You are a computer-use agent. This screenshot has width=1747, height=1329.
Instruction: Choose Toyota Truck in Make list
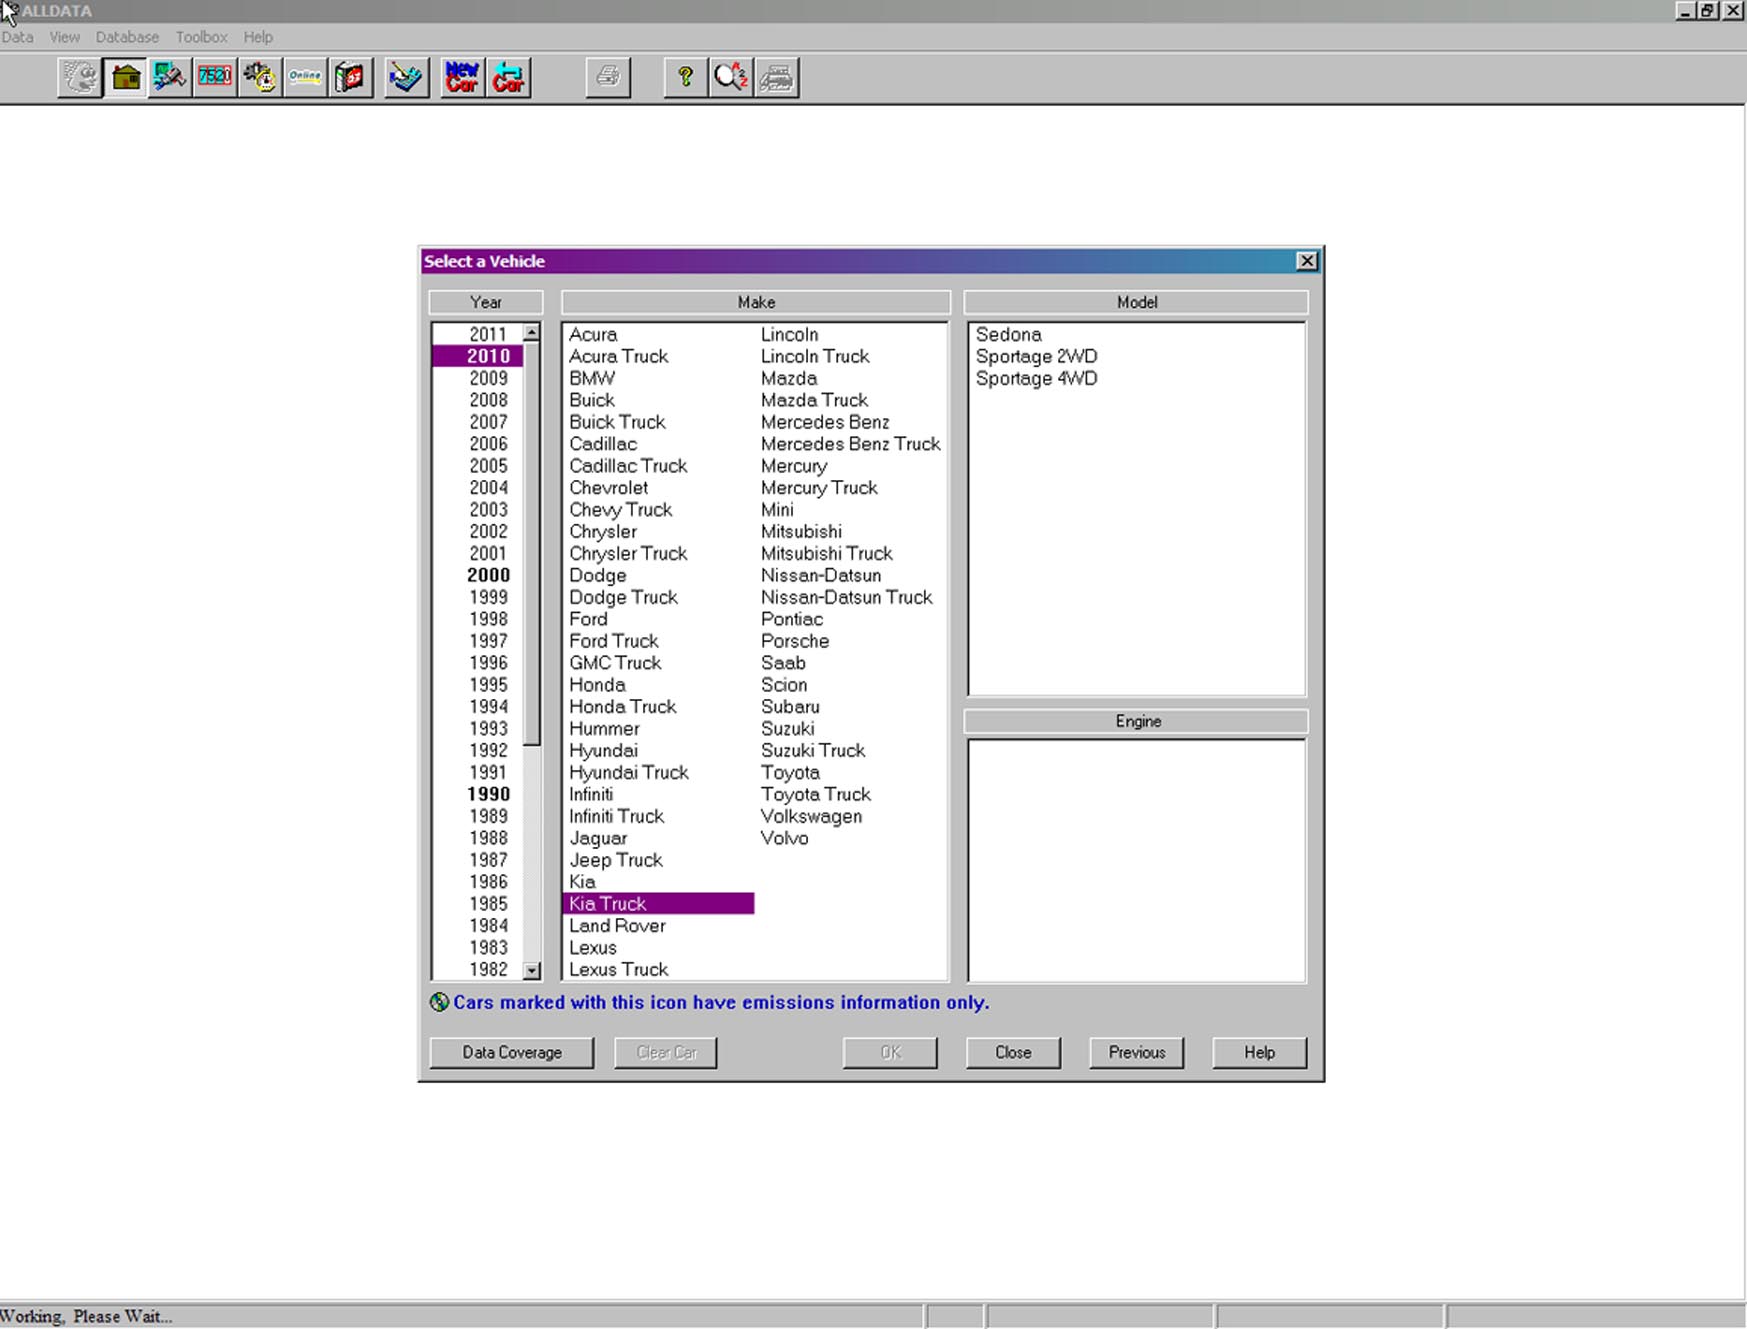815,795
